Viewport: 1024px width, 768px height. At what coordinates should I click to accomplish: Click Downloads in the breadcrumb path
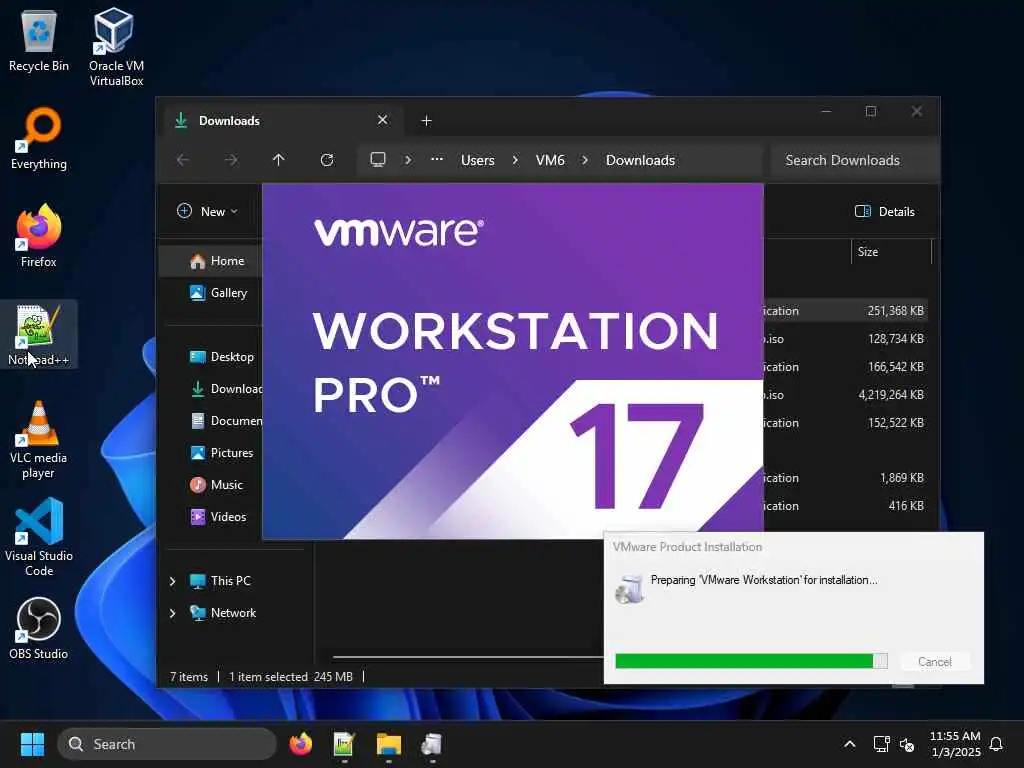(x=640, y=160)
